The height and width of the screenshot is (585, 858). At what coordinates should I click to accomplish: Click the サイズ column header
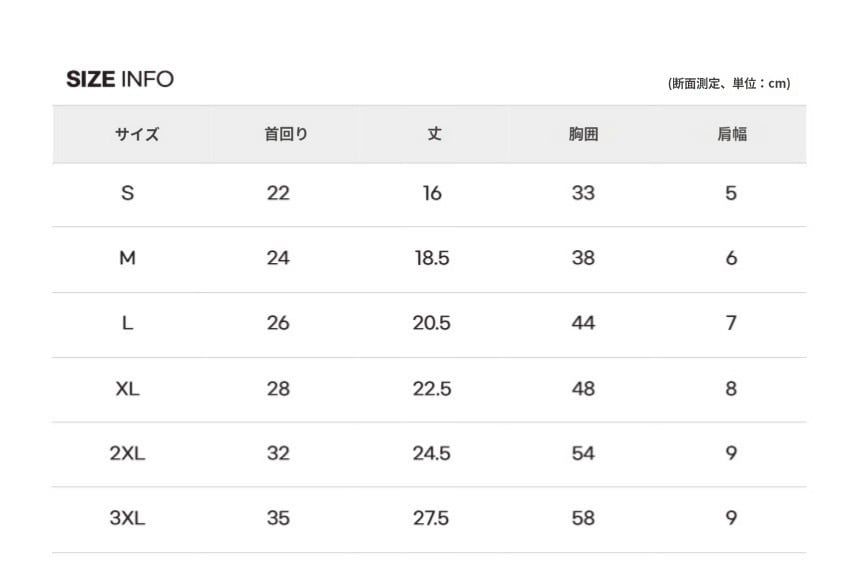point(137,134)
